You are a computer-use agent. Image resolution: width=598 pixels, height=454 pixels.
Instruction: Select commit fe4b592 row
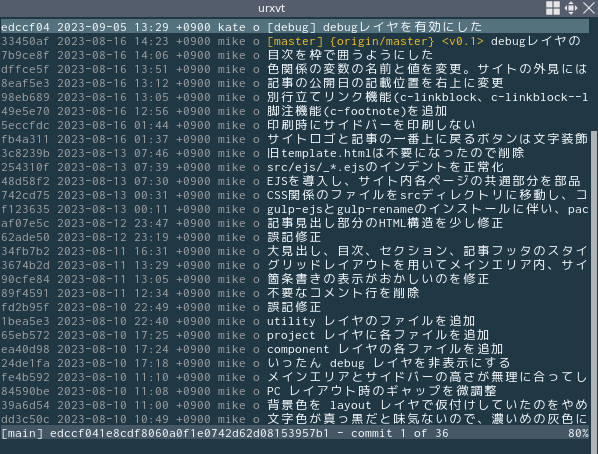point(295,377)
